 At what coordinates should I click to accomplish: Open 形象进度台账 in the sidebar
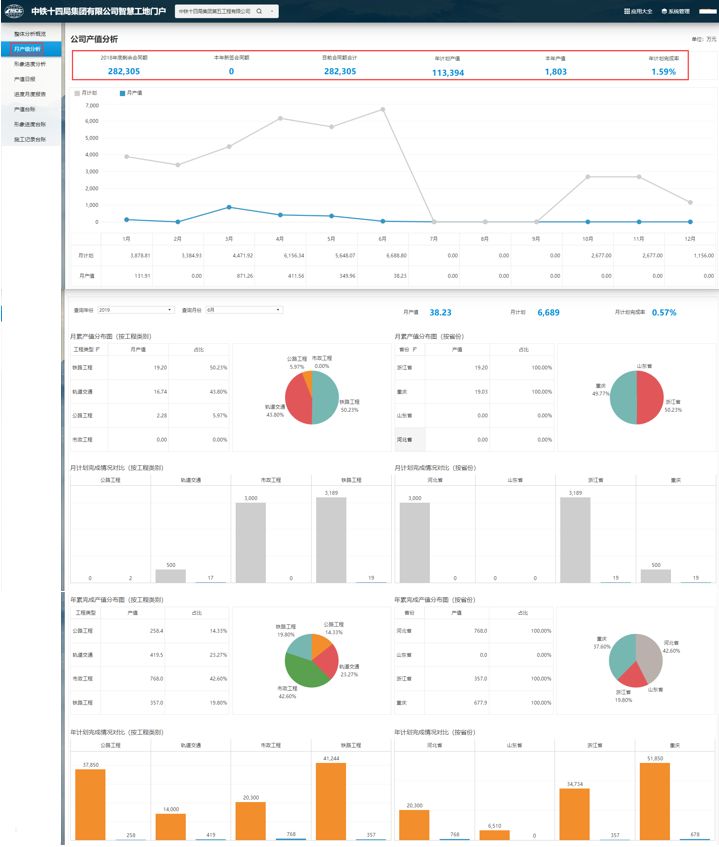pos(30,125)
